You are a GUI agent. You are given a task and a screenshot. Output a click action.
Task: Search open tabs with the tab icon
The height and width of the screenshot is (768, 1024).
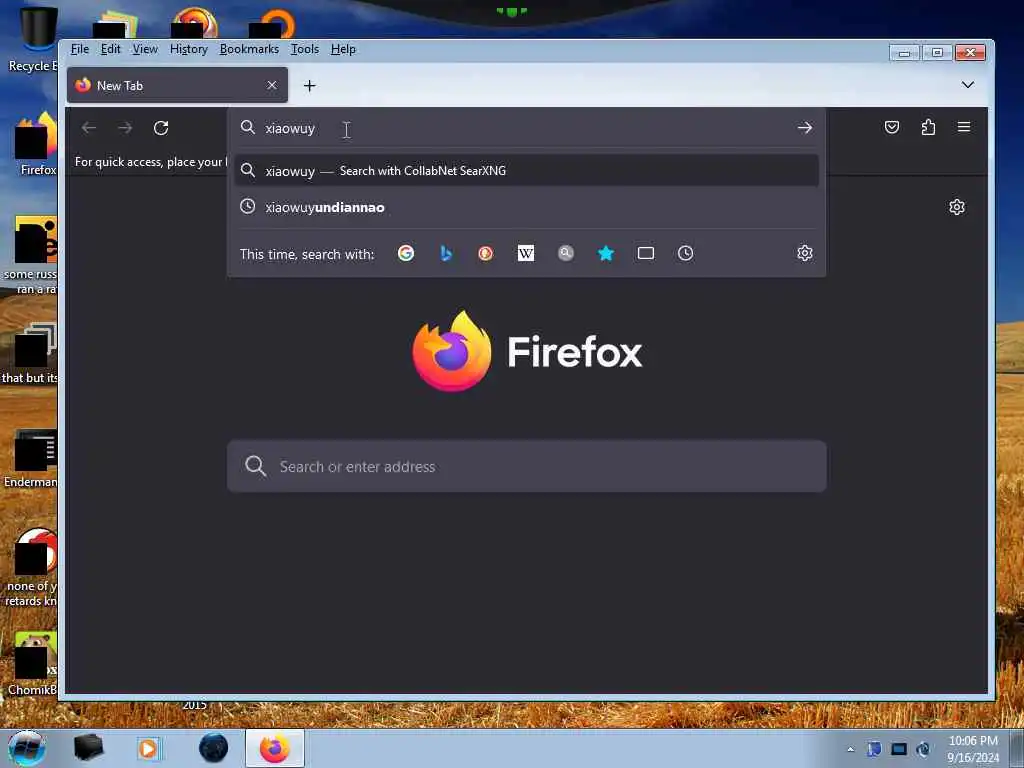click(x=646, y=253)
